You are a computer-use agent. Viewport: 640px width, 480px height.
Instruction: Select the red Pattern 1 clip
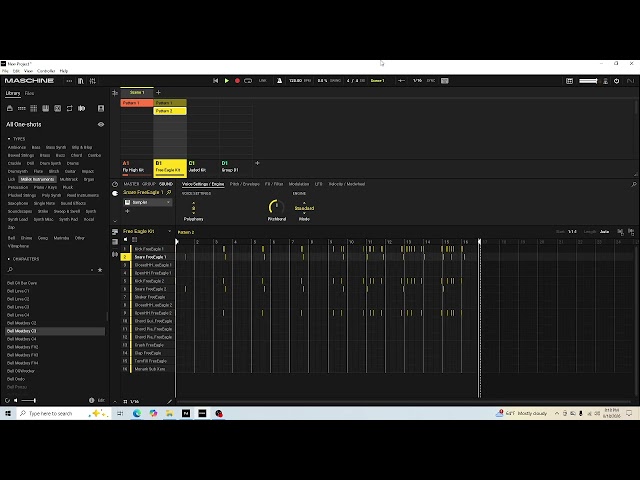(137, 103)
